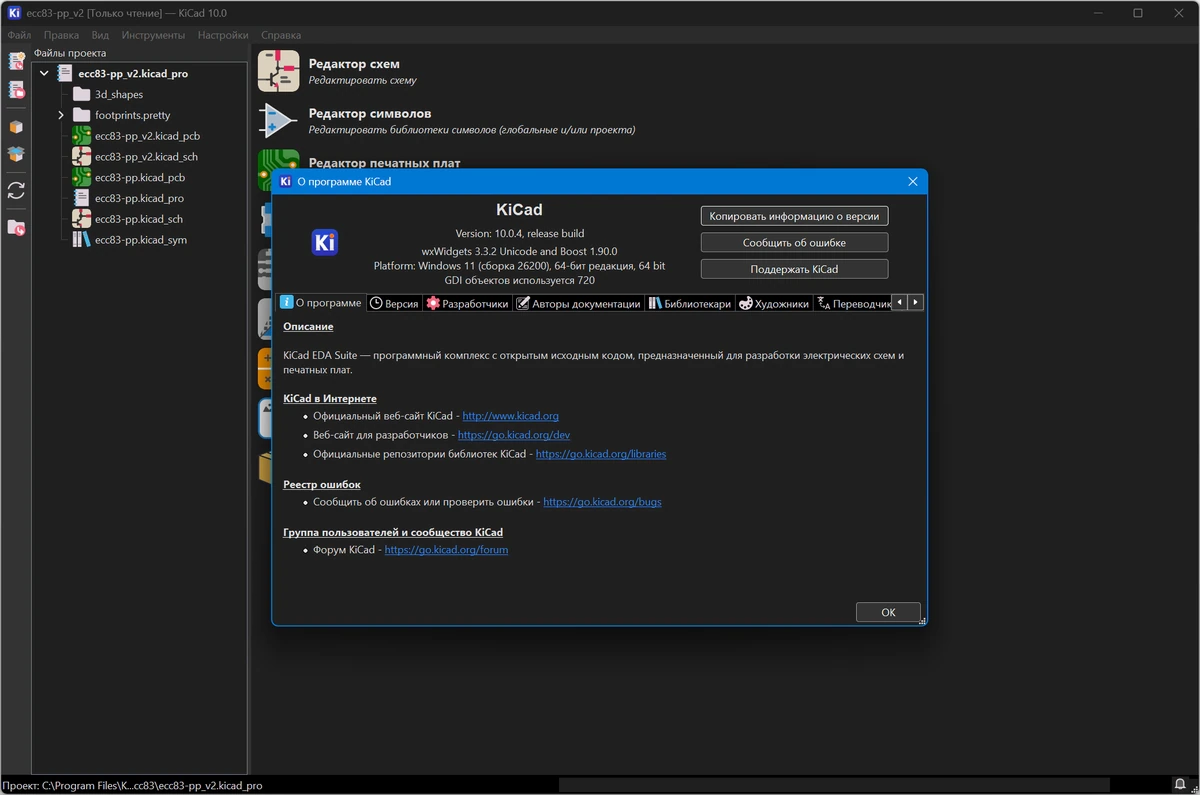Click 'Группа пользователей и сообщество KiCad' heading
Viewport: 1200px width, 795px height.
coord(393,533)
